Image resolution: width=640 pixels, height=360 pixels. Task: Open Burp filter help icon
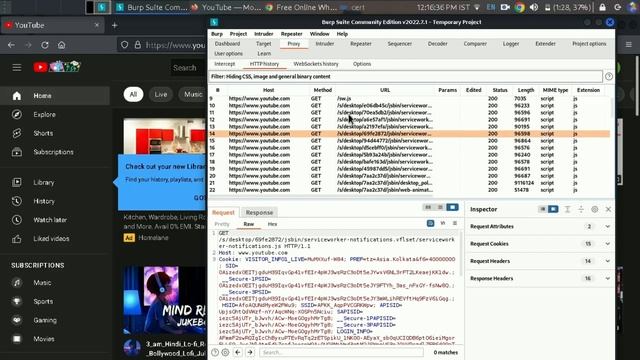(609, 76)
